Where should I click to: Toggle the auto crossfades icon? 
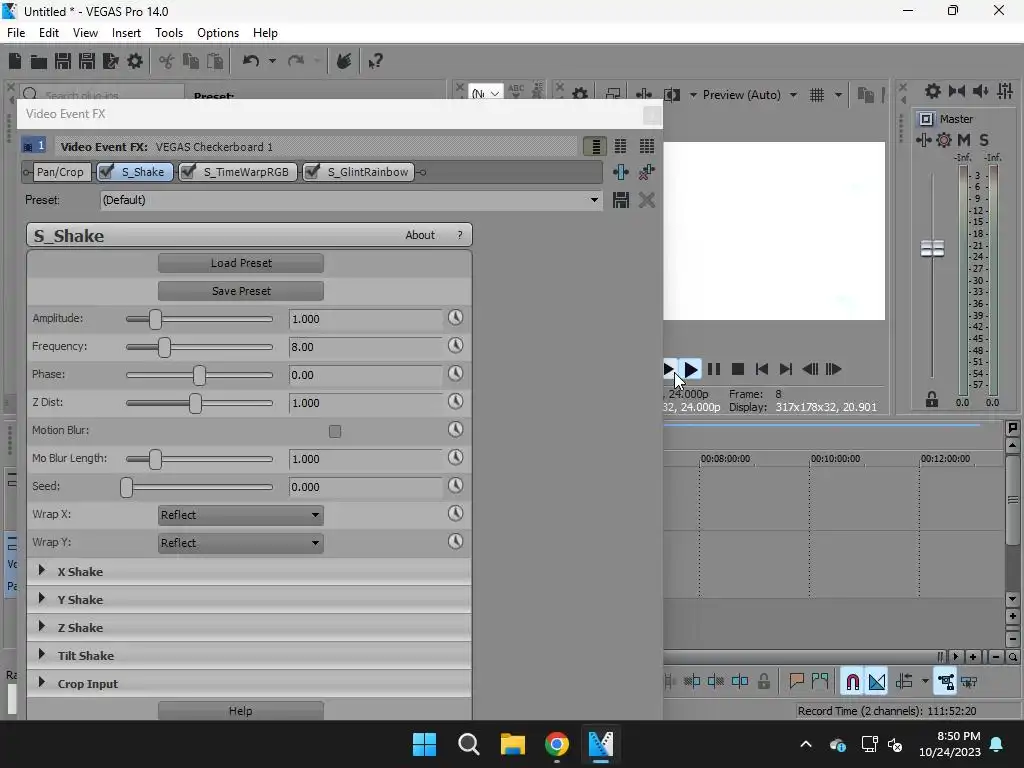tap(877, 682)
